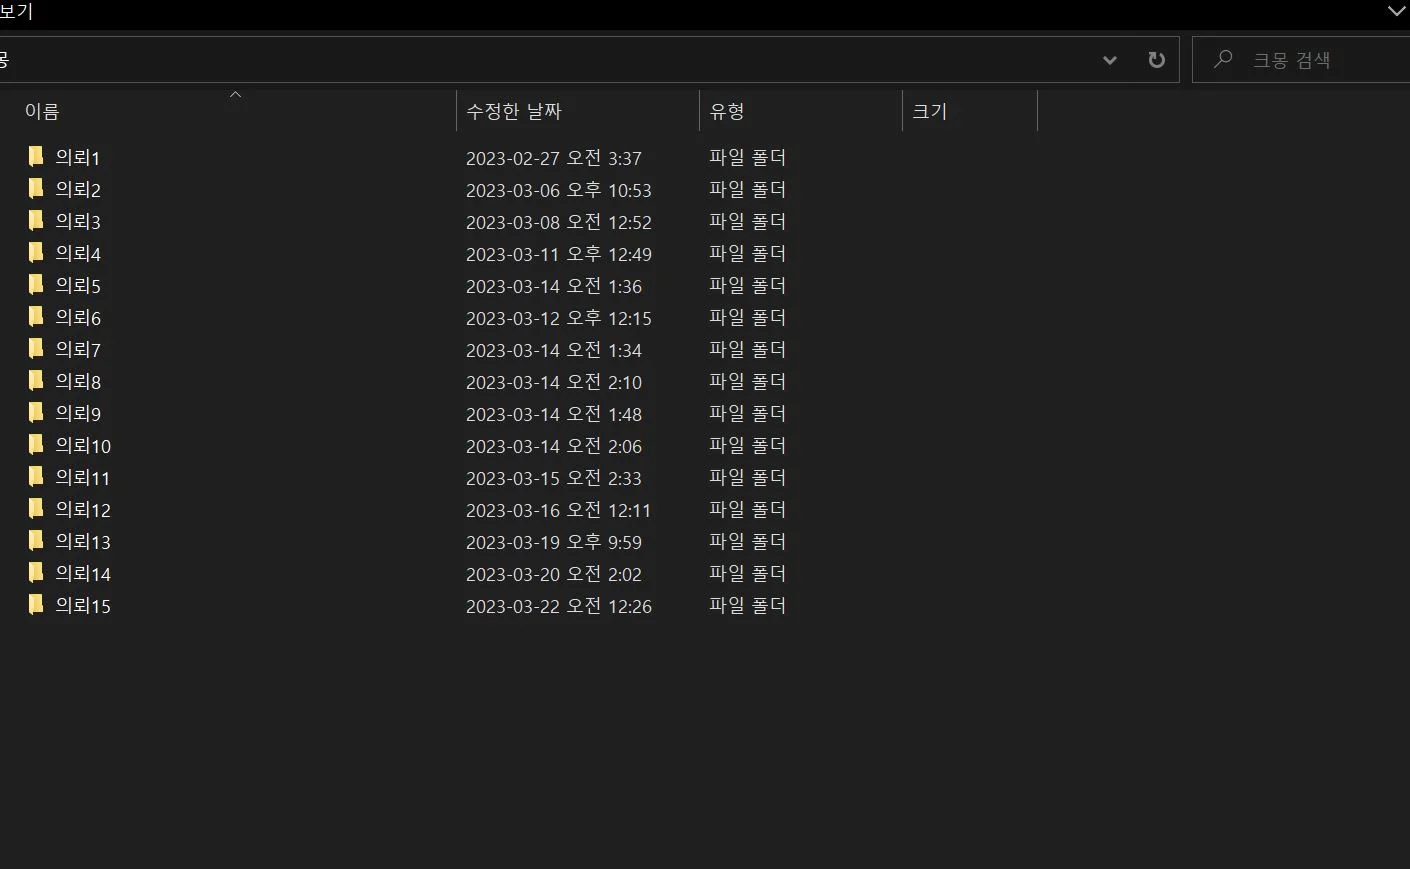The image size is (1410, 869).
Task: Click the date 2023-03-14 오전 1:48
Action: 554,414
